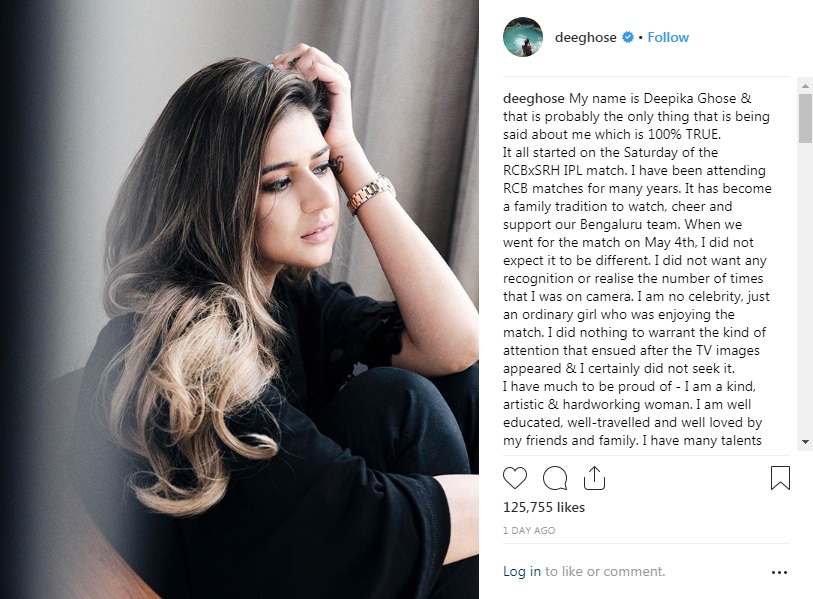Viewport: 813px width, 599px height.
Task: Click the caption scrollbar up arrow
Action: tap(805, 86)
